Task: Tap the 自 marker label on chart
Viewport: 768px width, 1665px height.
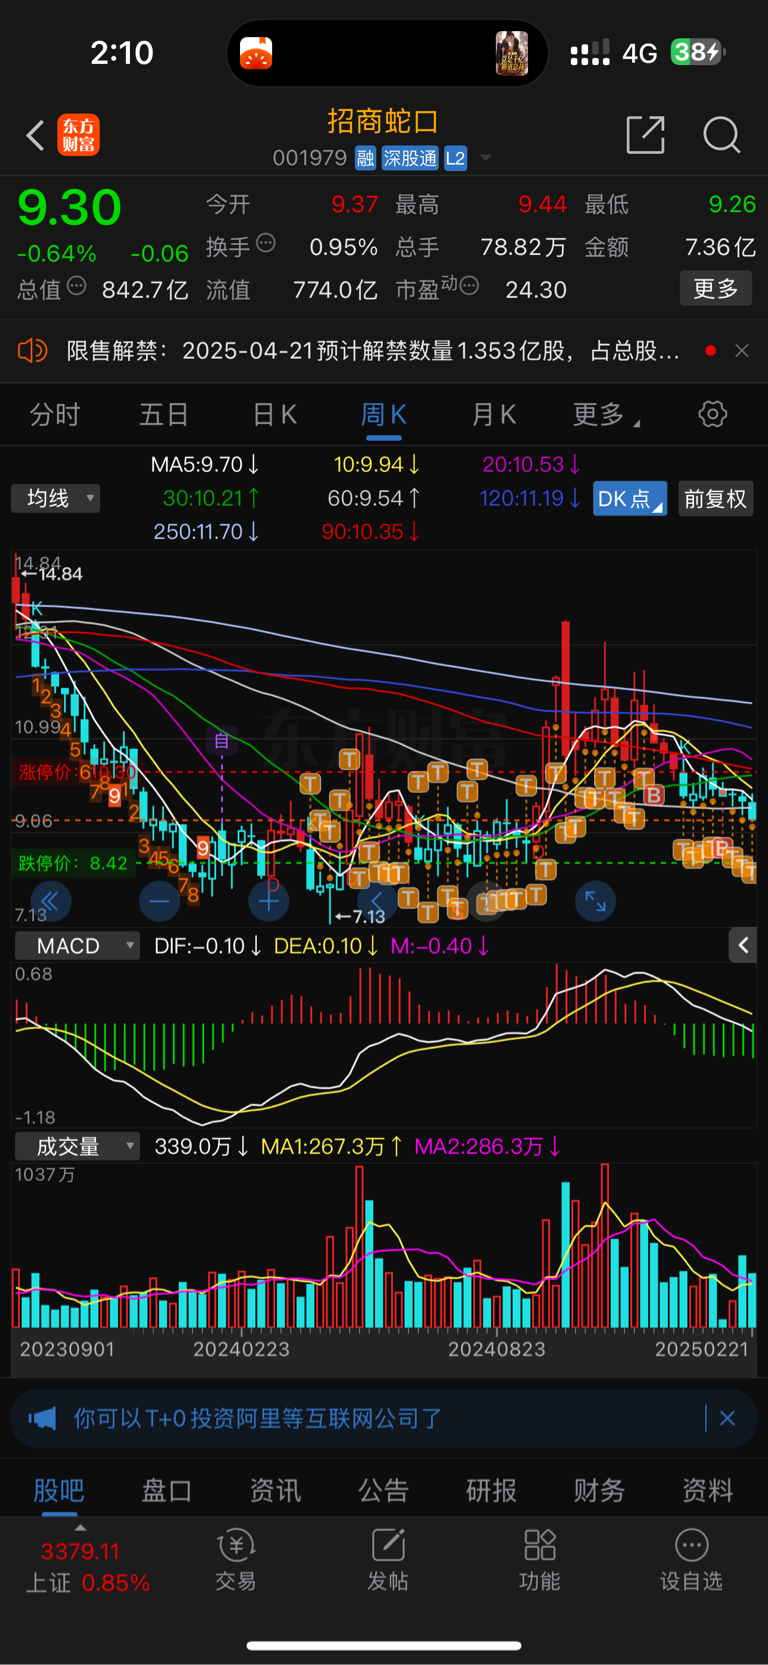Action: coord(222,741)
